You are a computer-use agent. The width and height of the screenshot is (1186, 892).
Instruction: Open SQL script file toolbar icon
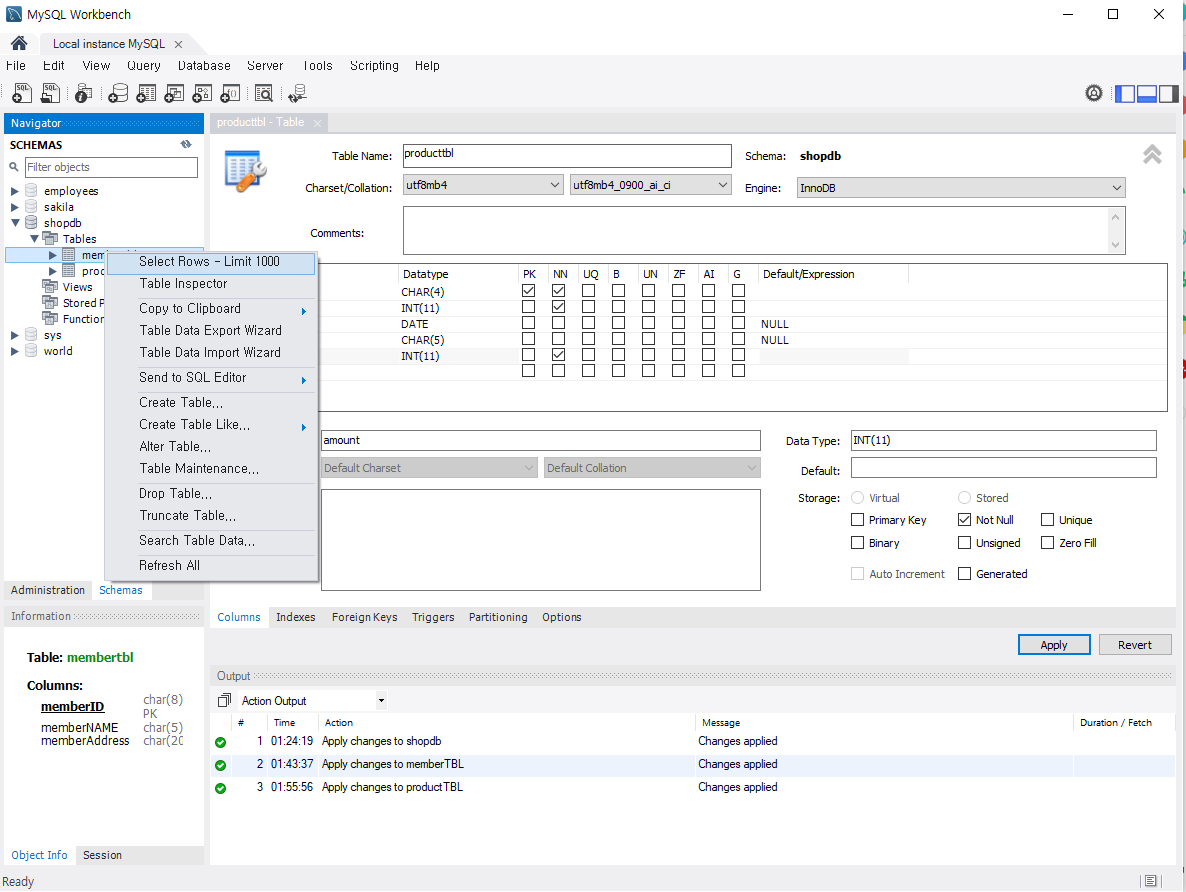51,93
